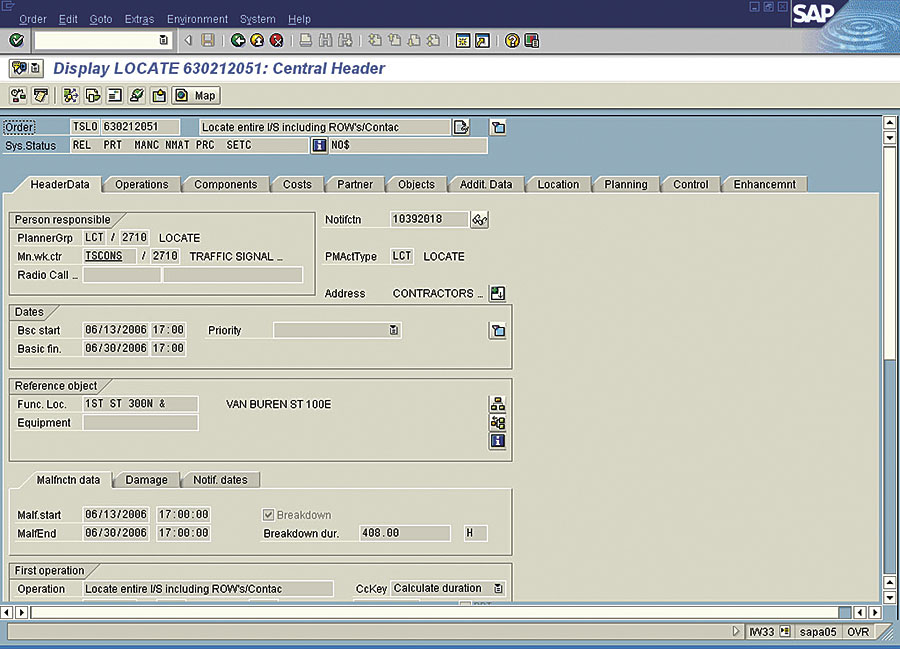Click the Breakdown dur. value 408.00
Viewport: 900px width, 649px height.
[x=405, y=533]
